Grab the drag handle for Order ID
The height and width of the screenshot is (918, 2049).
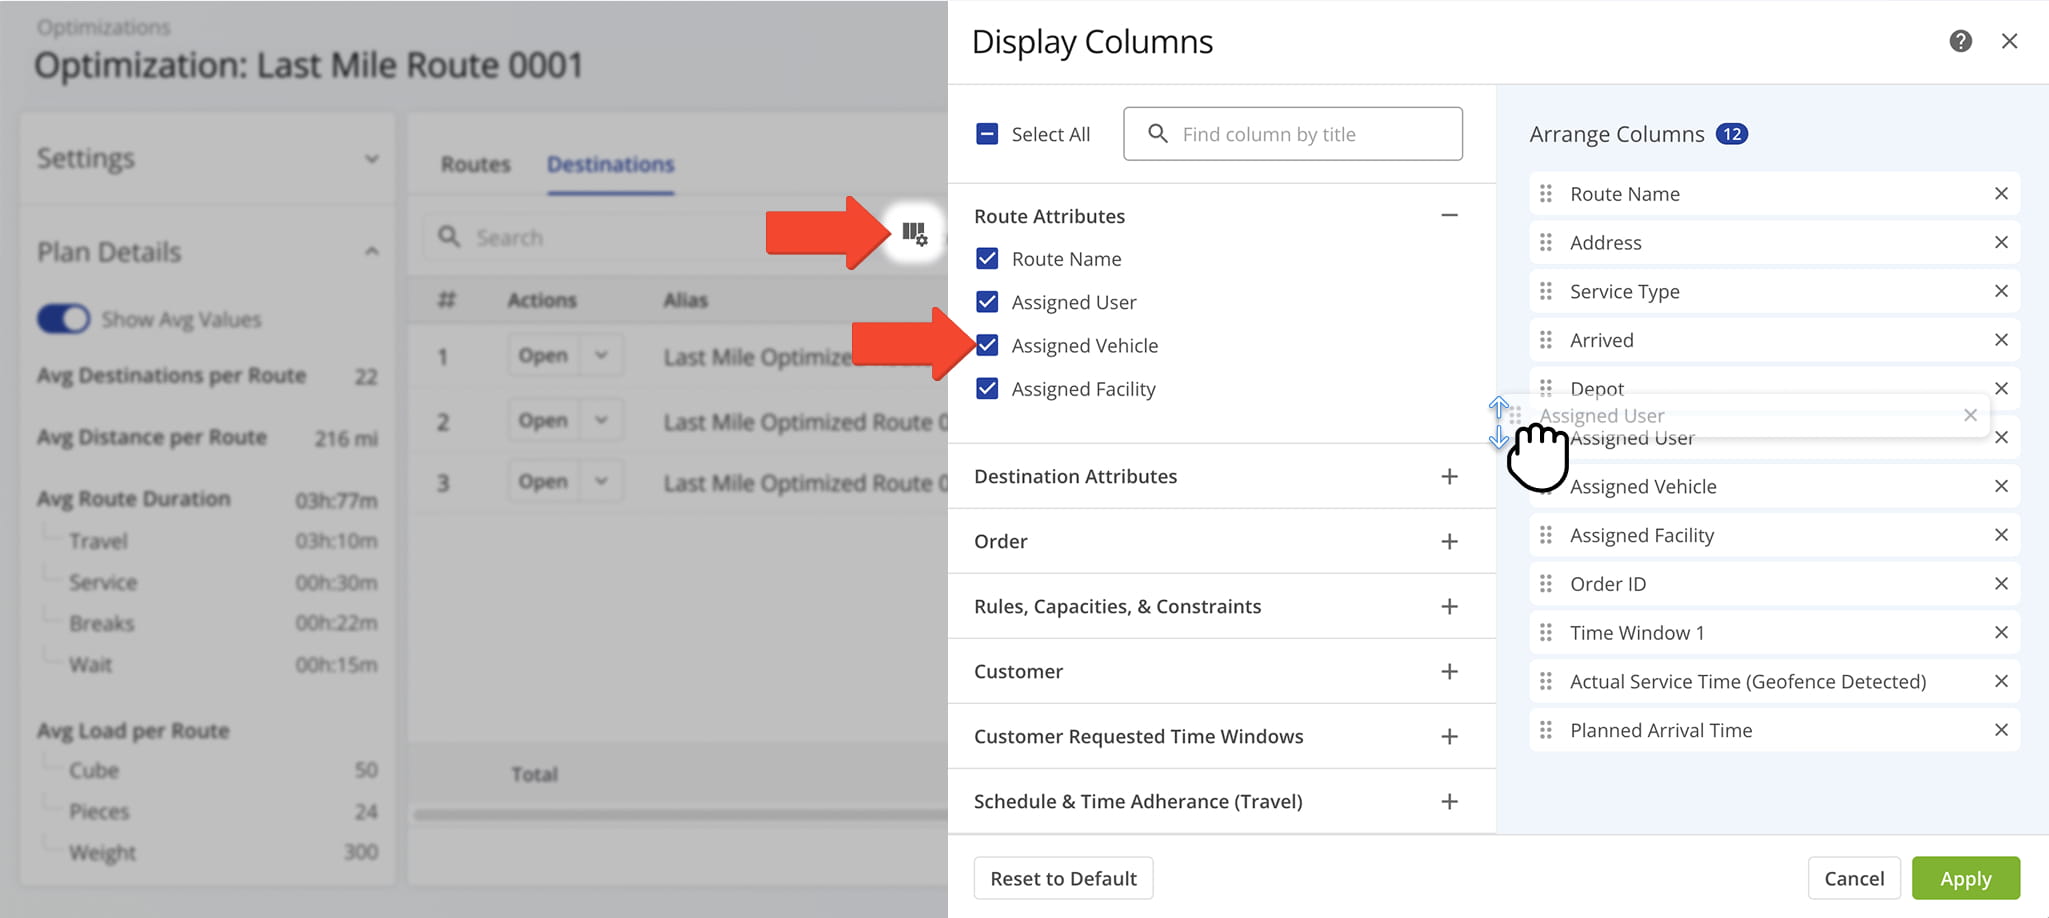click(x=1546, y=584)
